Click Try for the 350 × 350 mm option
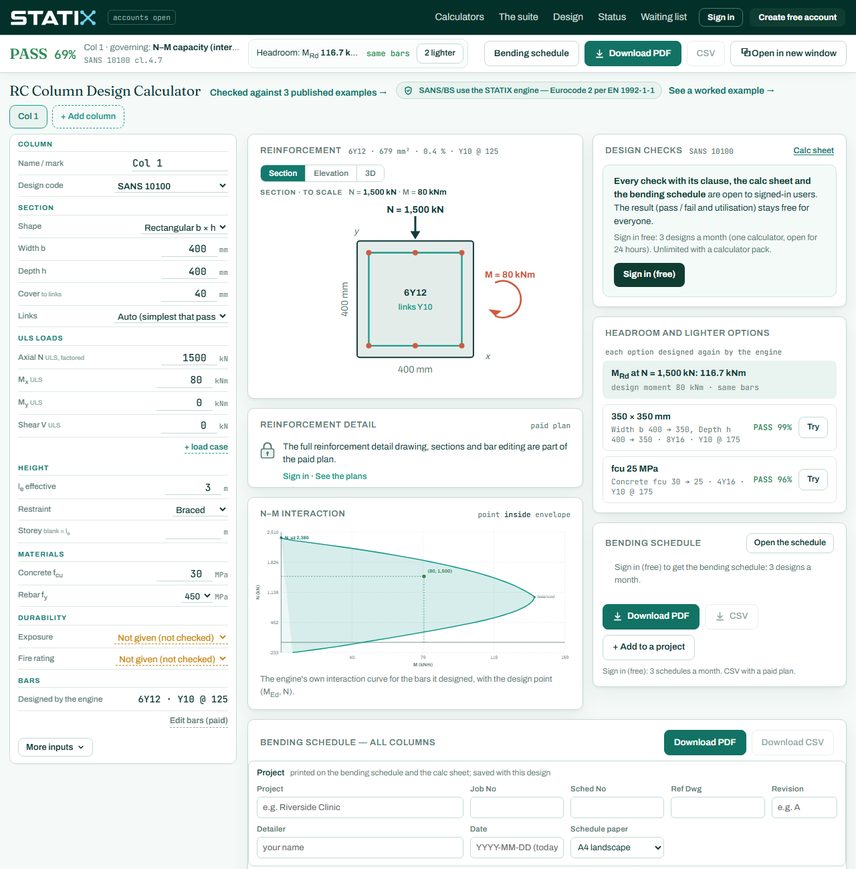 (x=813, y=427)
